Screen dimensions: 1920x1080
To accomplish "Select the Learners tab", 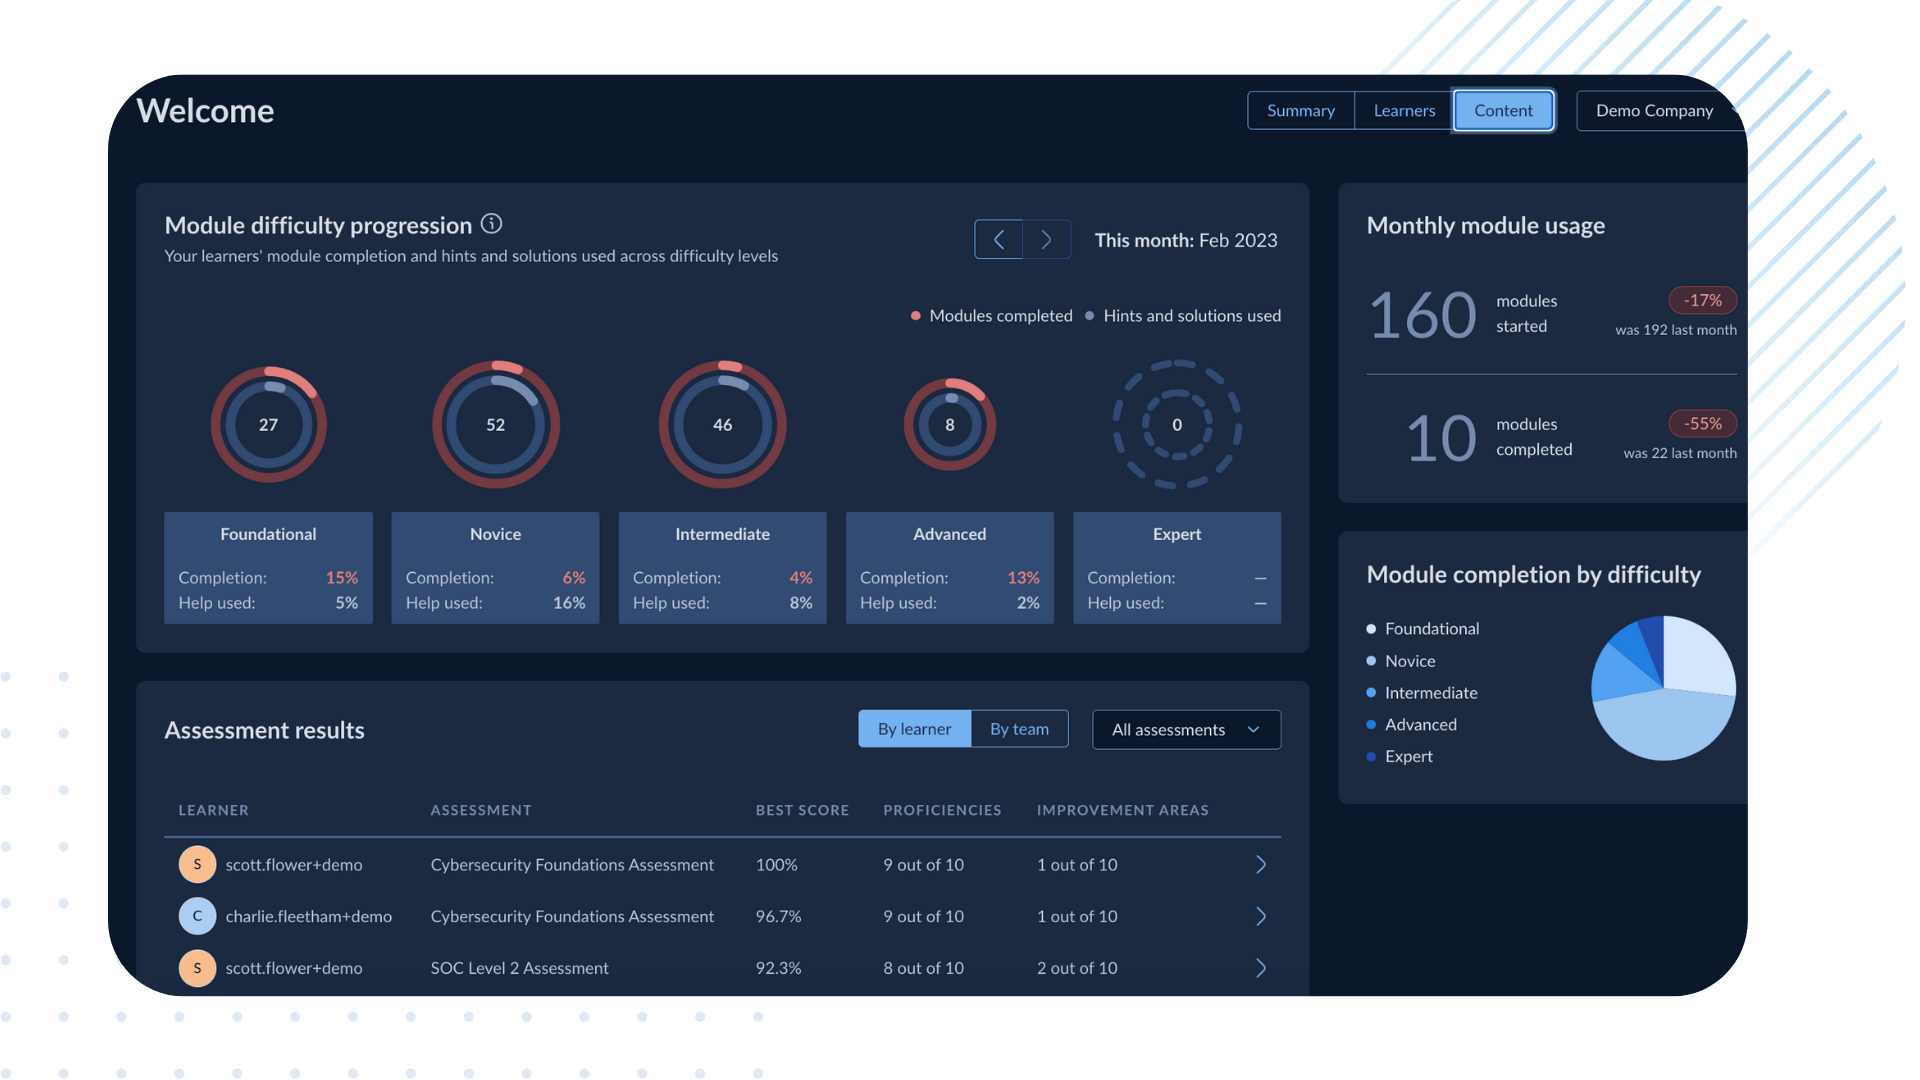I will click(1404, 109).
